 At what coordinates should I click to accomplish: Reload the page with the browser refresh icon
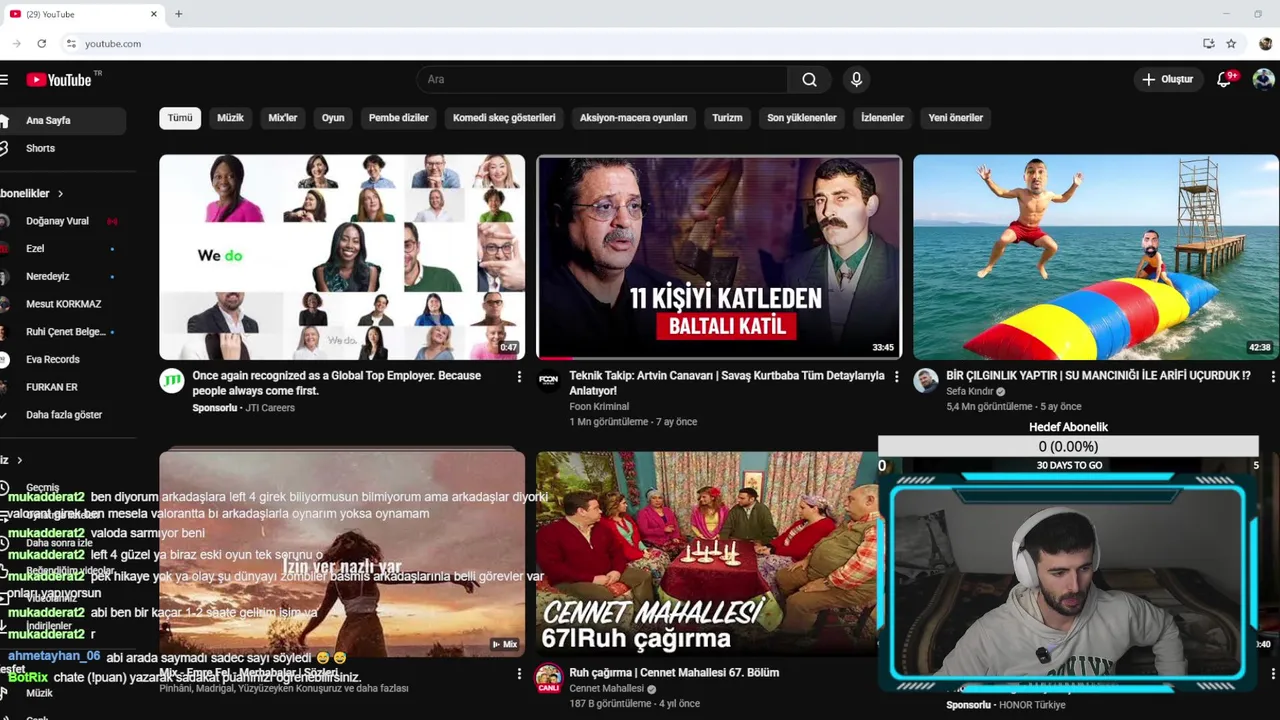(41, 44)
